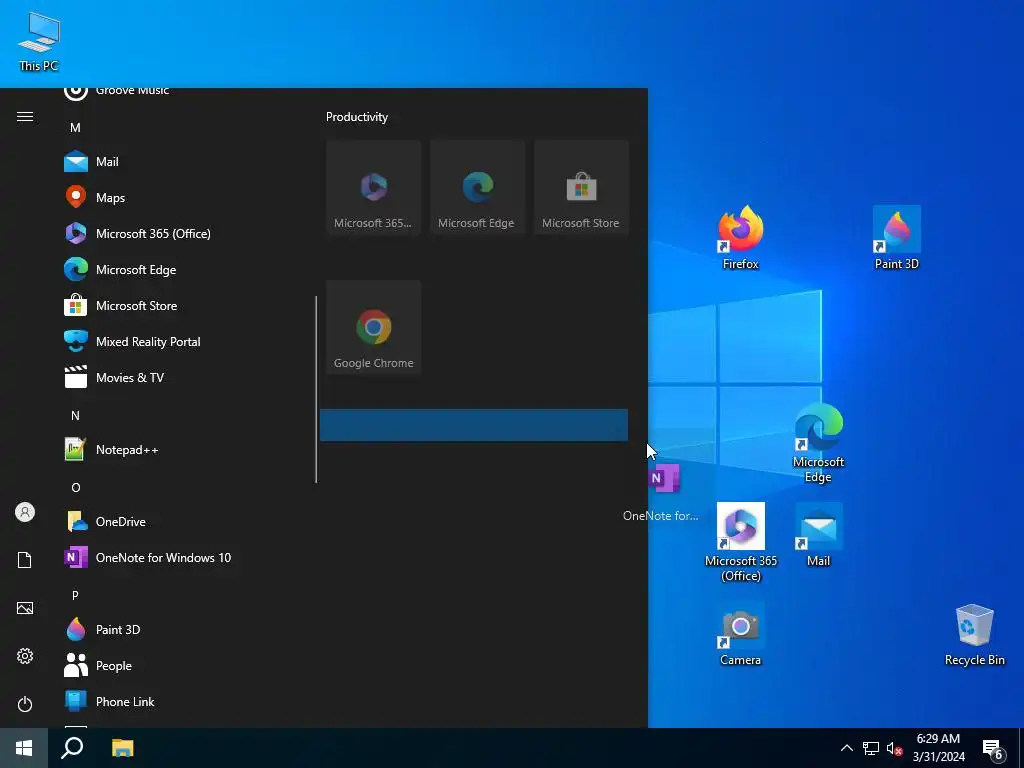
Task: Jump to letter P section header
Action: [x=75, y=596]
